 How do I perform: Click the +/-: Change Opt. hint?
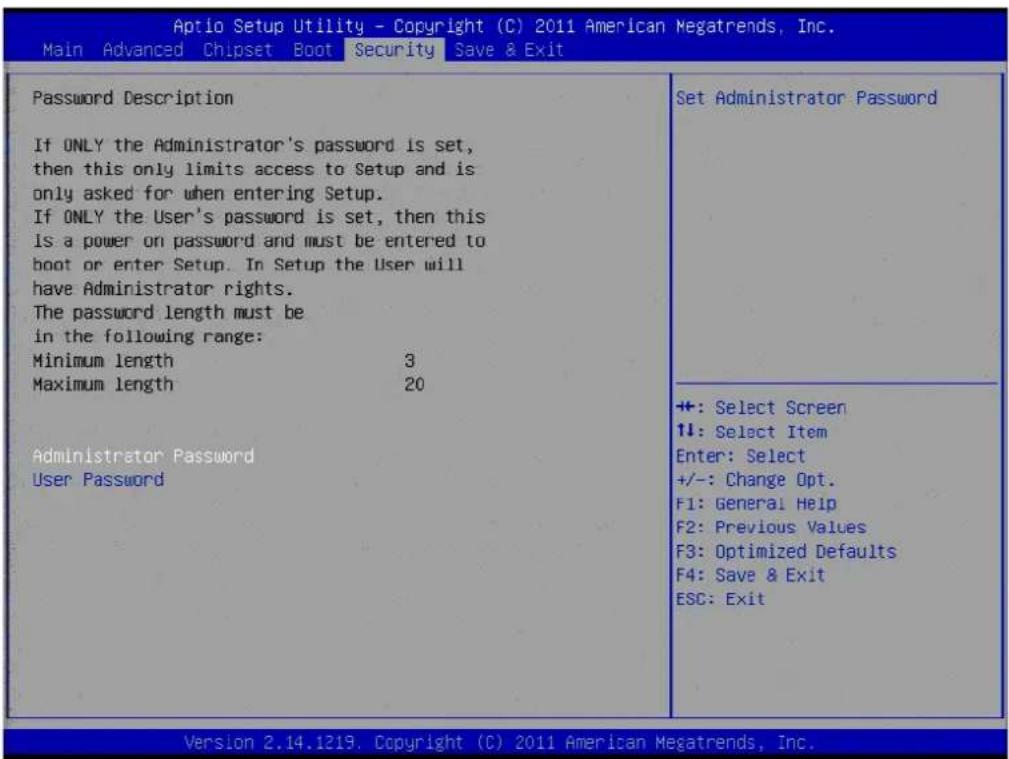tap(755, 480)
